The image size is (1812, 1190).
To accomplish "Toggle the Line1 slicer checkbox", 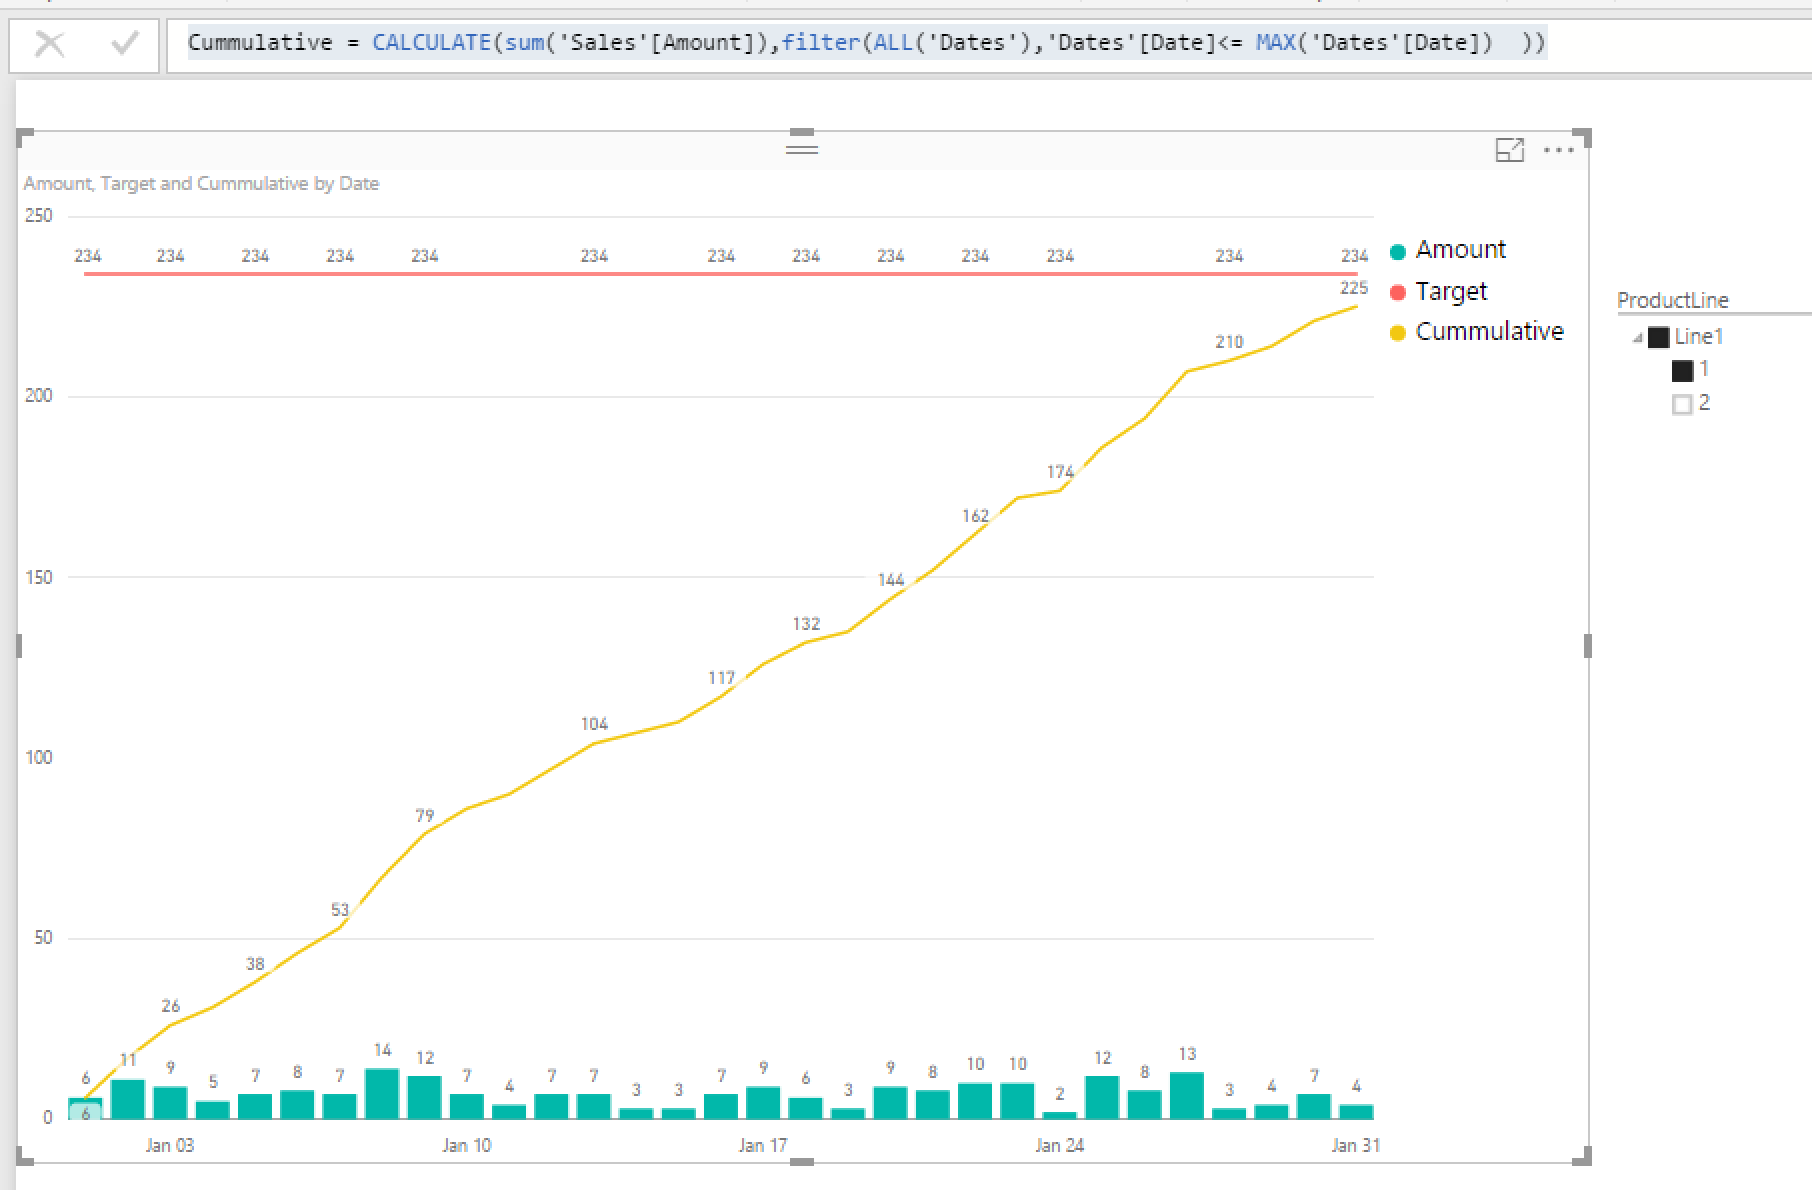I will point(1659,337).
